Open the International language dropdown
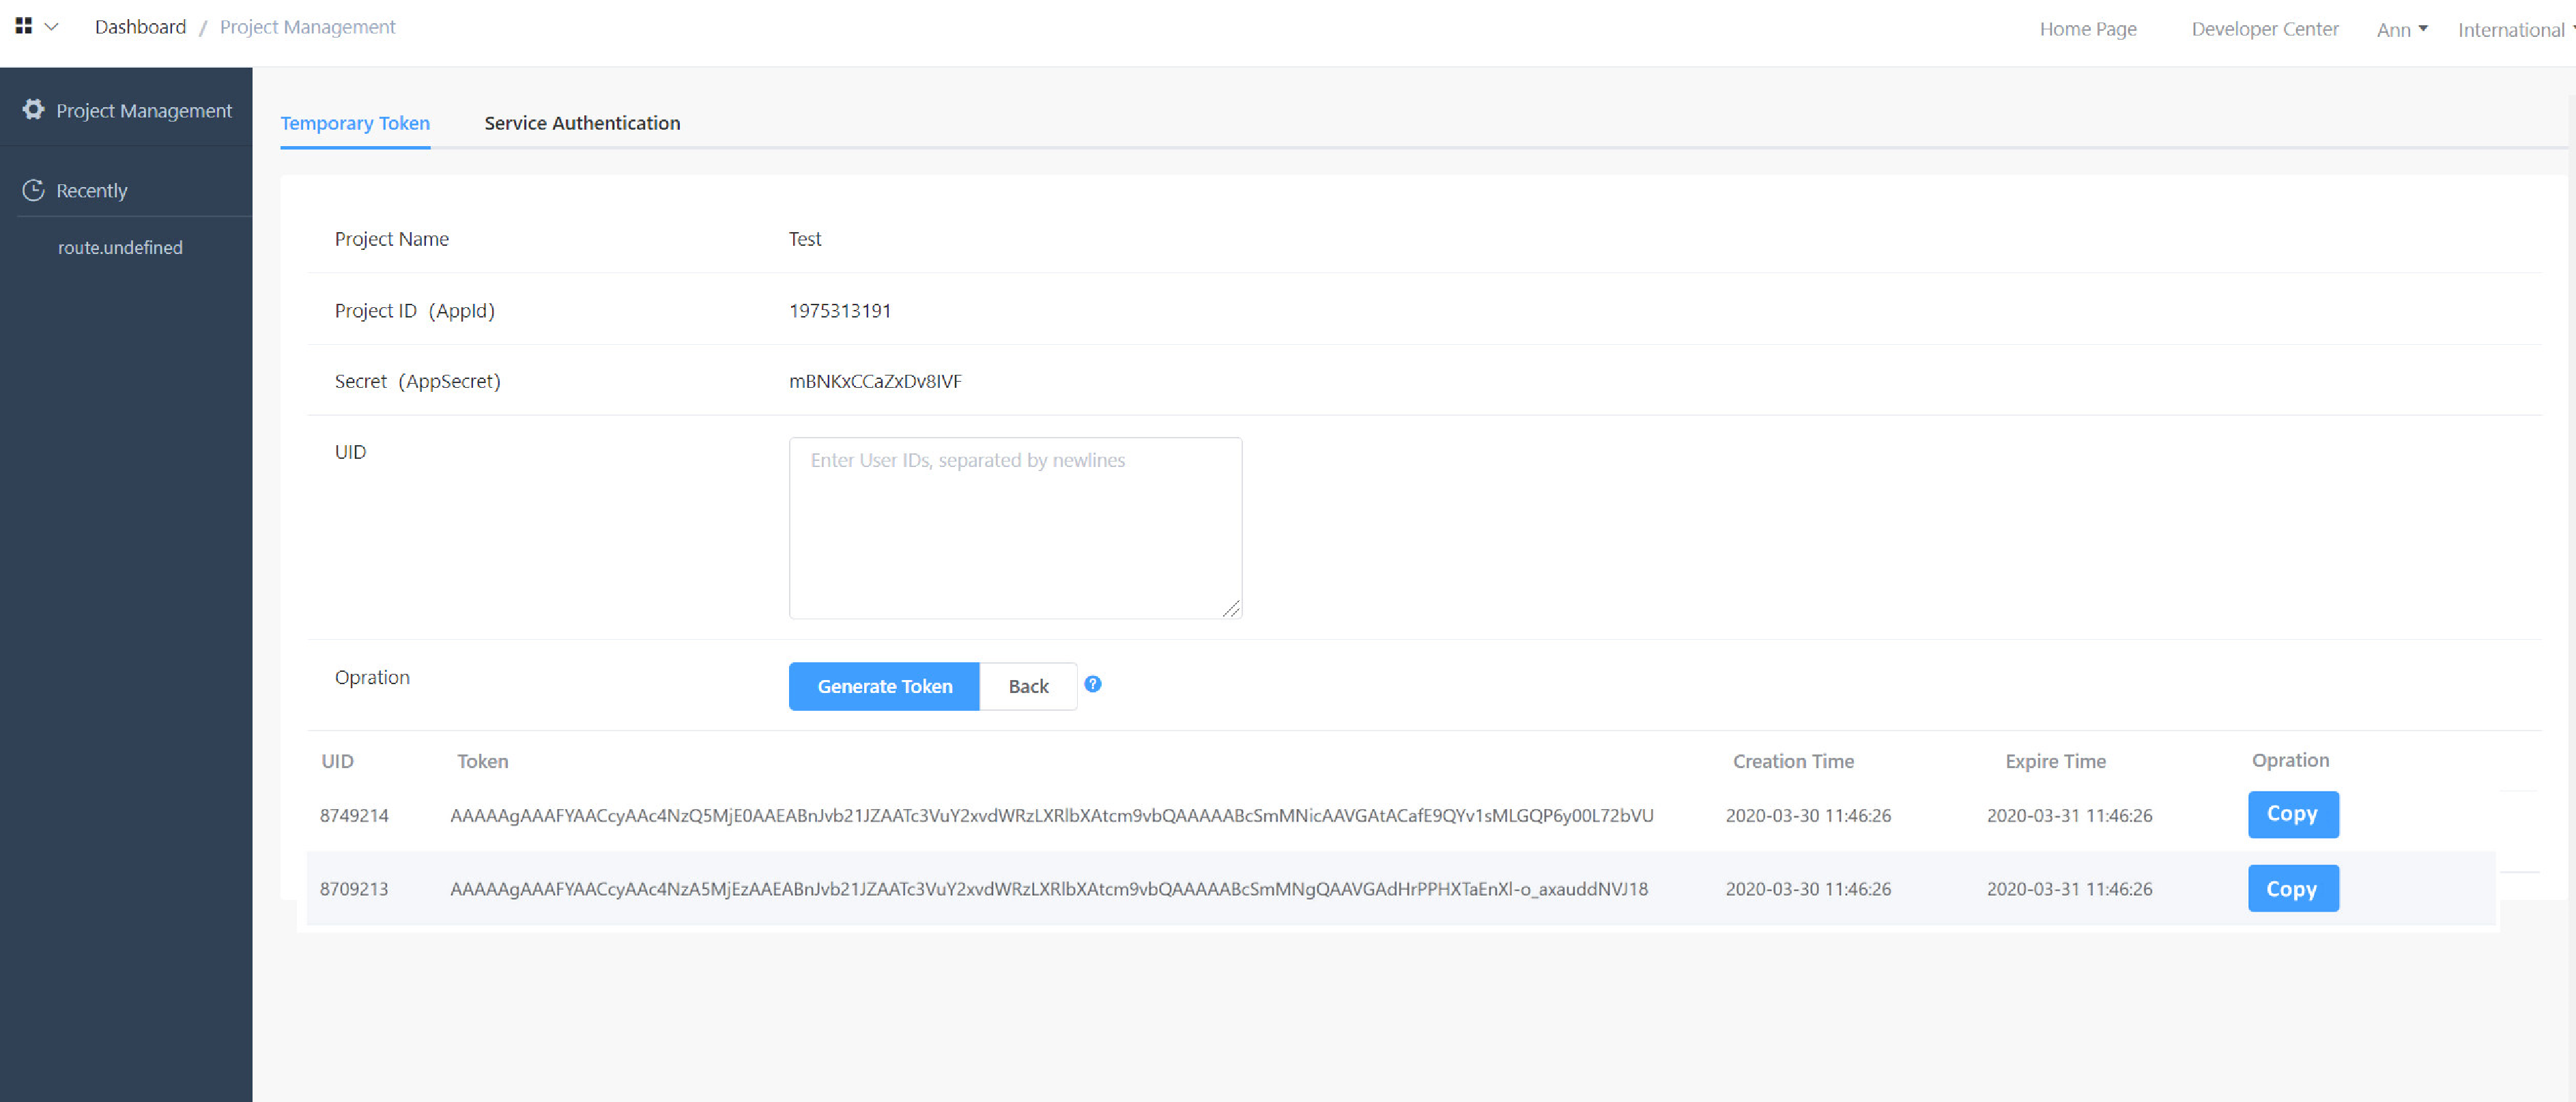The height and width of the screenshot is (1102, 2576). pyautogui.click(x=2513, y=29)
